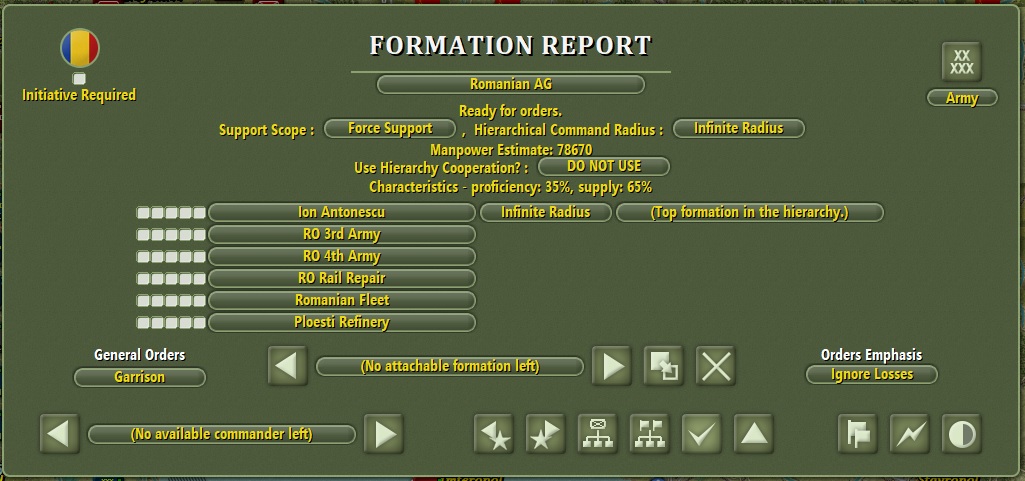Click the Manpower Estimate: 78670 text
Screen dimensions: 1025x481
click(x=511, y=150)
